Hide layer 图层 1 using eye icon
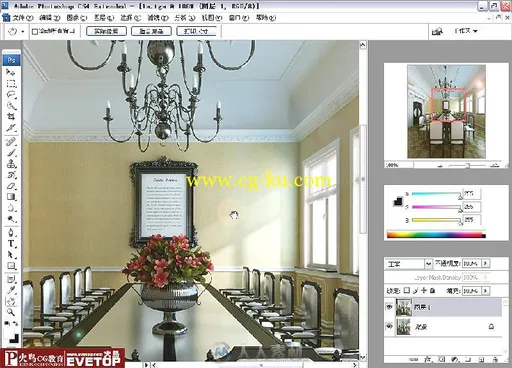Screen dimensions: 512x368 pos(389,307)
